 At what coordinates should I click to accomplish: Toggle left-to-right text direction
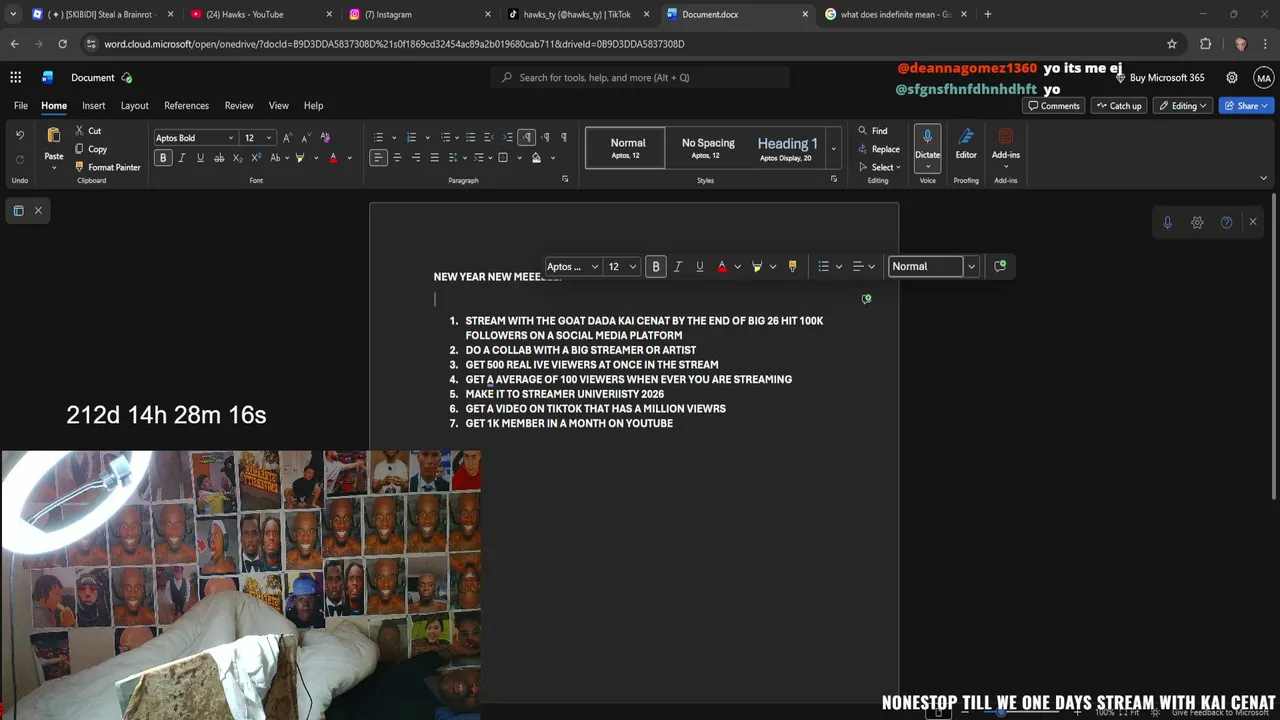pyautogui.click(x=527, y=138)
